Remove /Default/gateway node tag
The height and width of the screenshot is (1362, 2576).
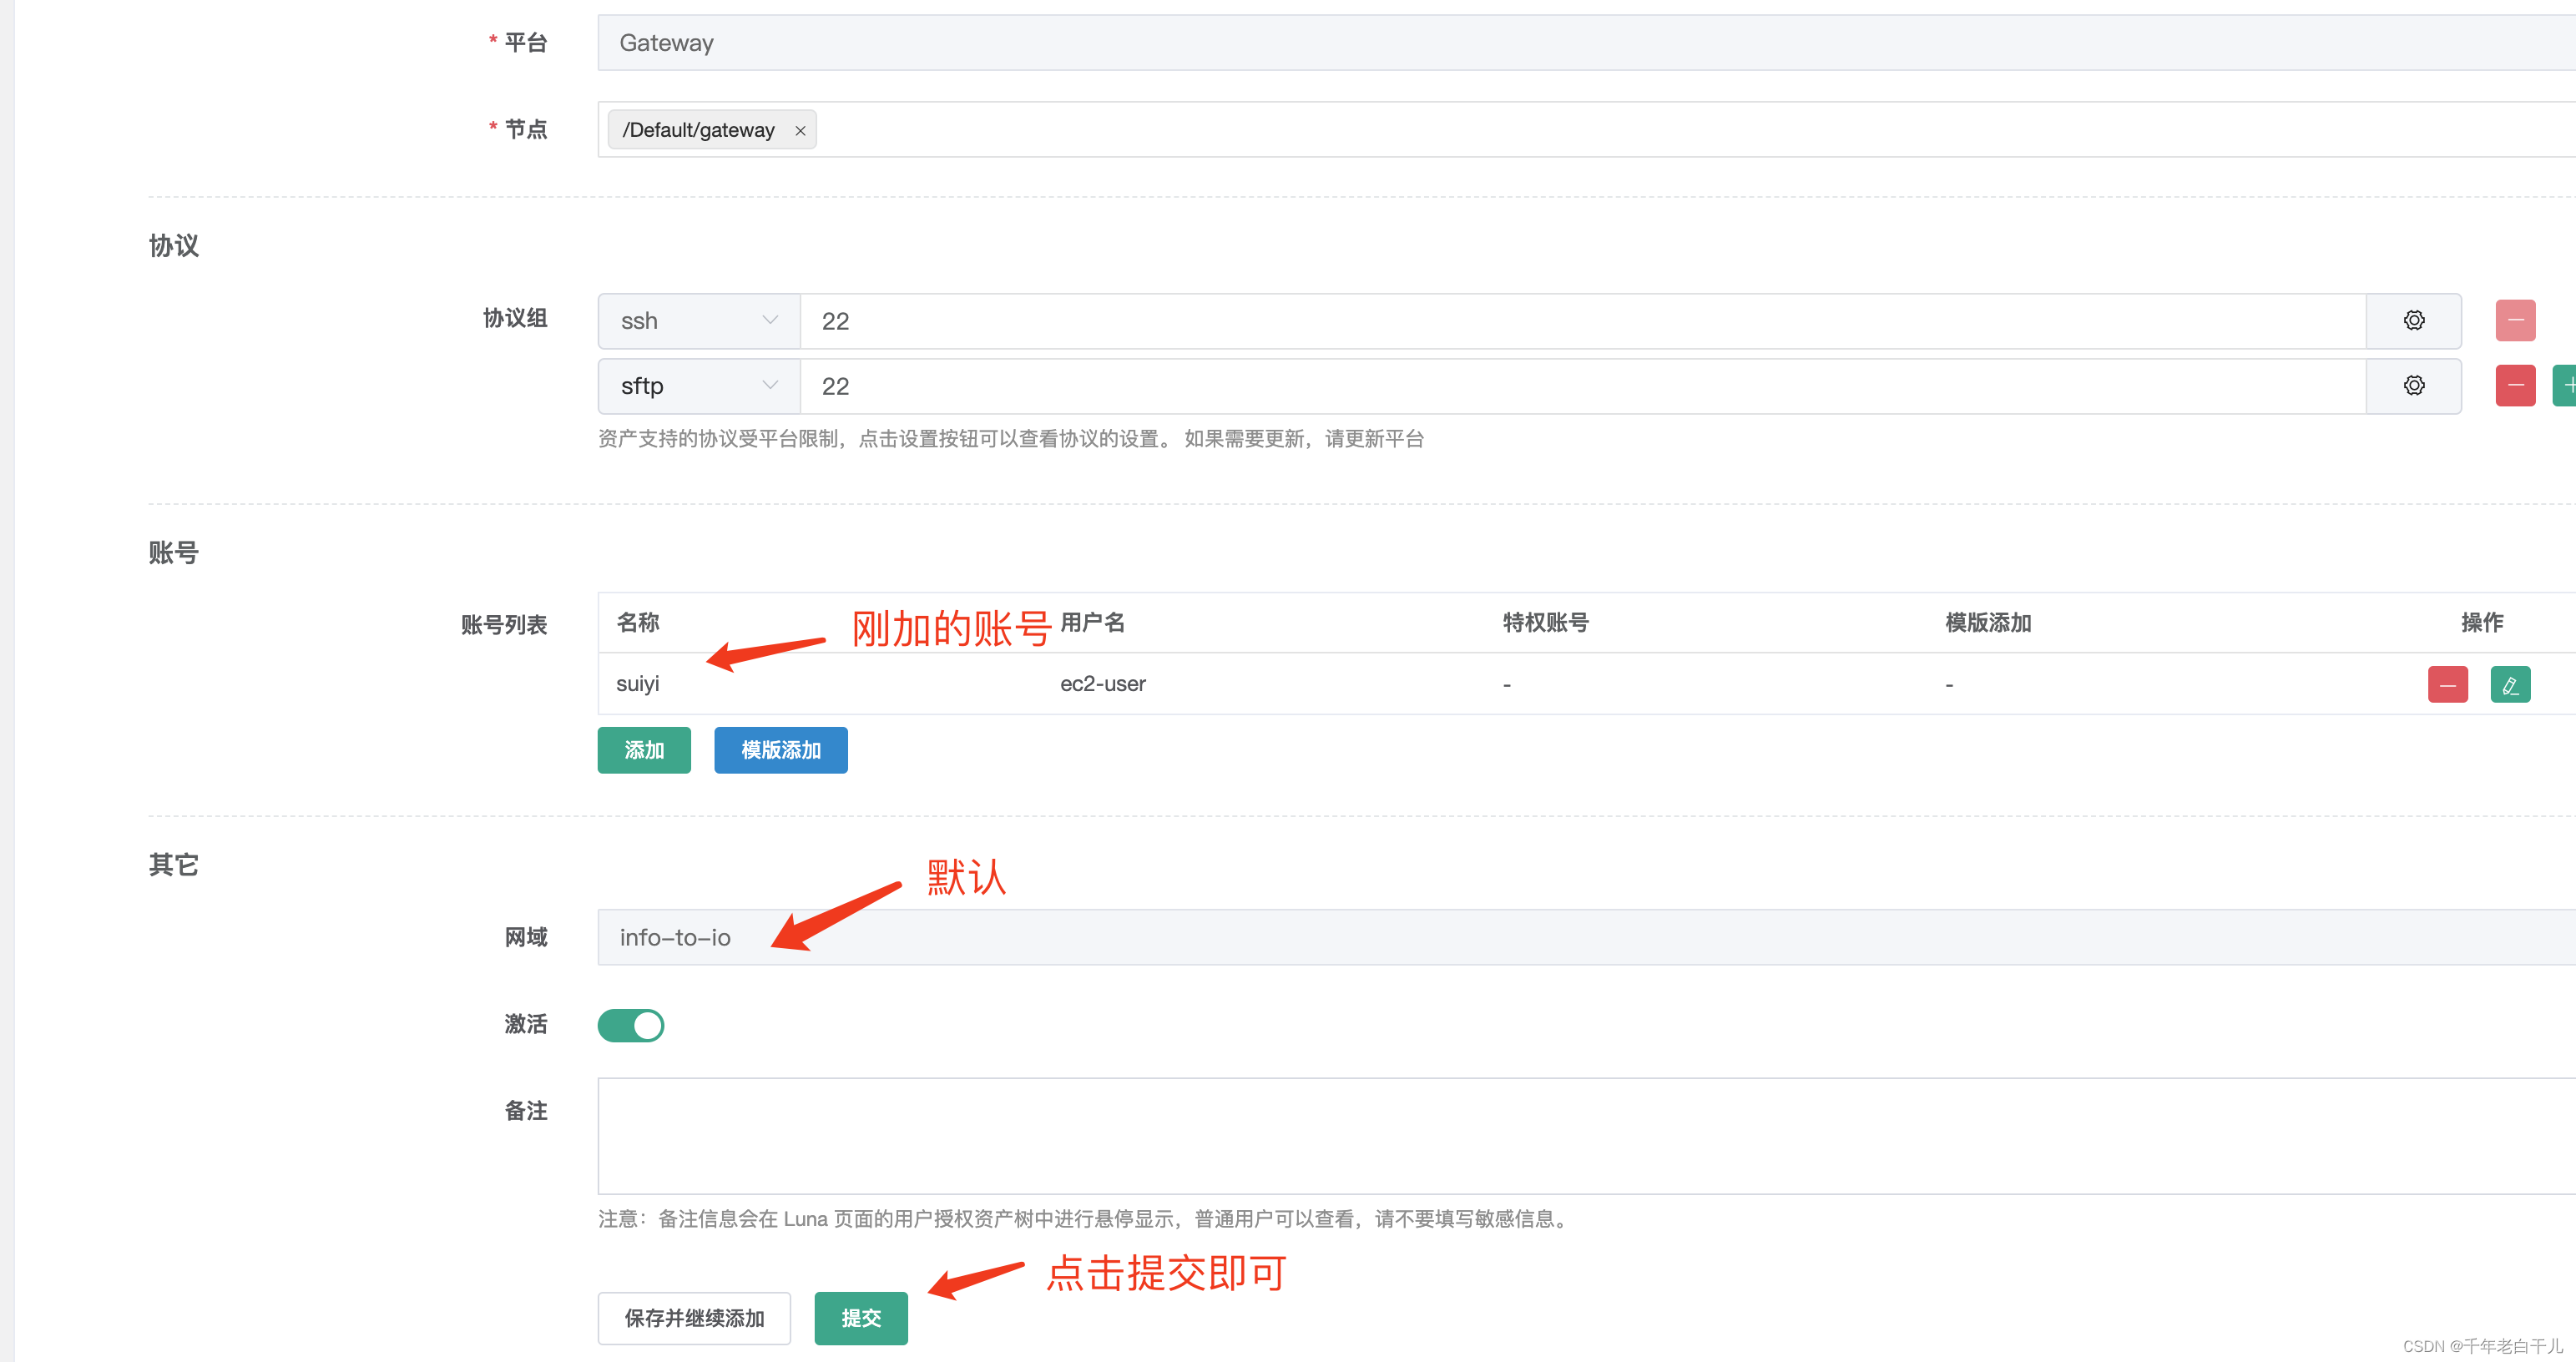800,131
